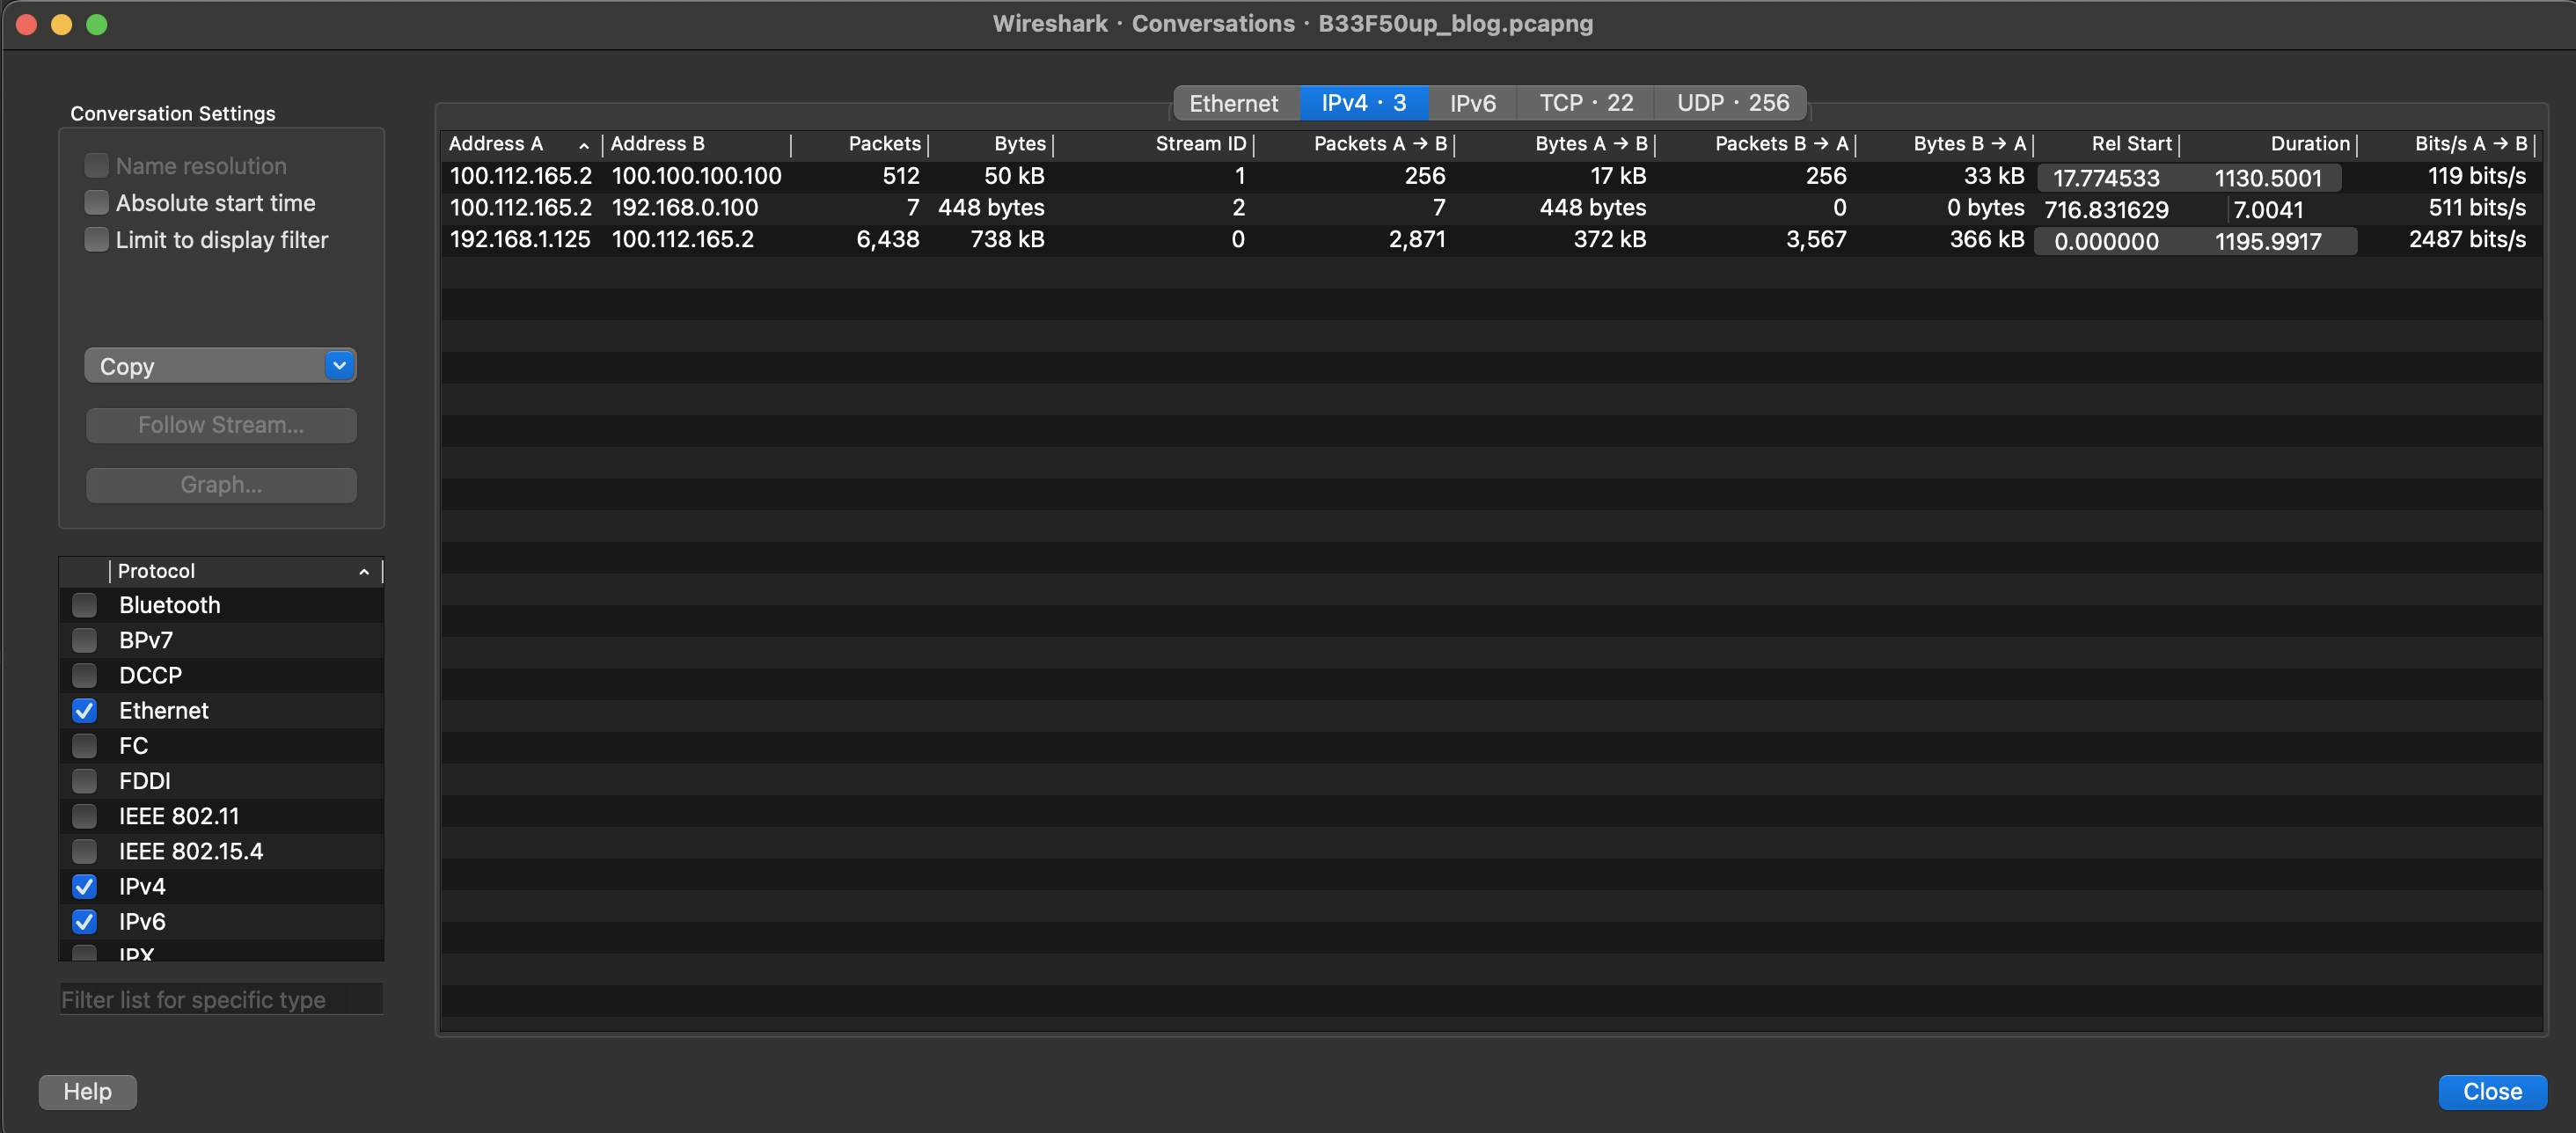
Task: Click the Help button
Action: 87,1091
